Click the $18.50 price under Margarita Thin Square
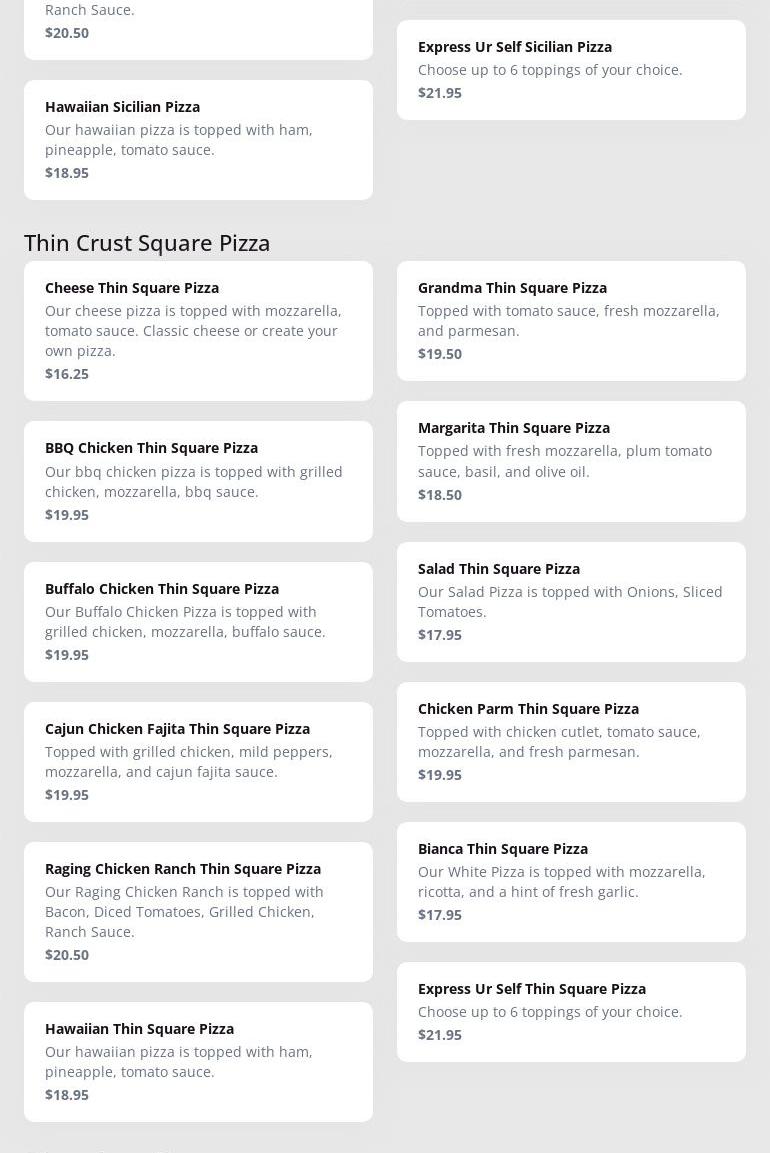770x1153 pixels. pos(440,495)
